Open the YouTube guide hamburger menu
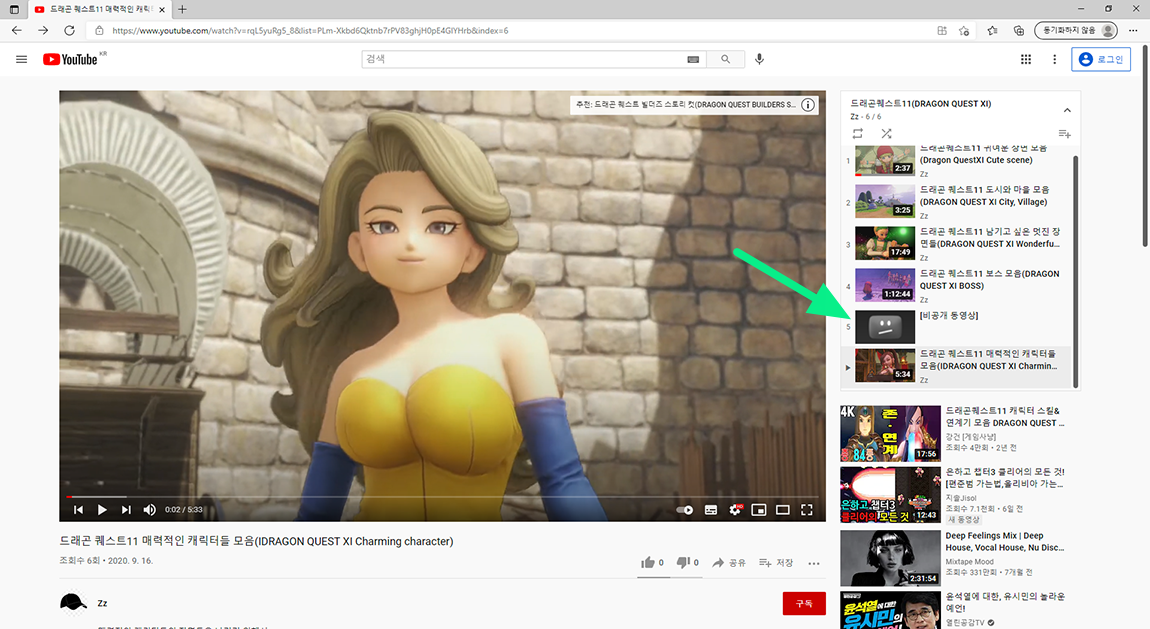The width and height of the screenshot is (1150, 629). pos(21,59)
